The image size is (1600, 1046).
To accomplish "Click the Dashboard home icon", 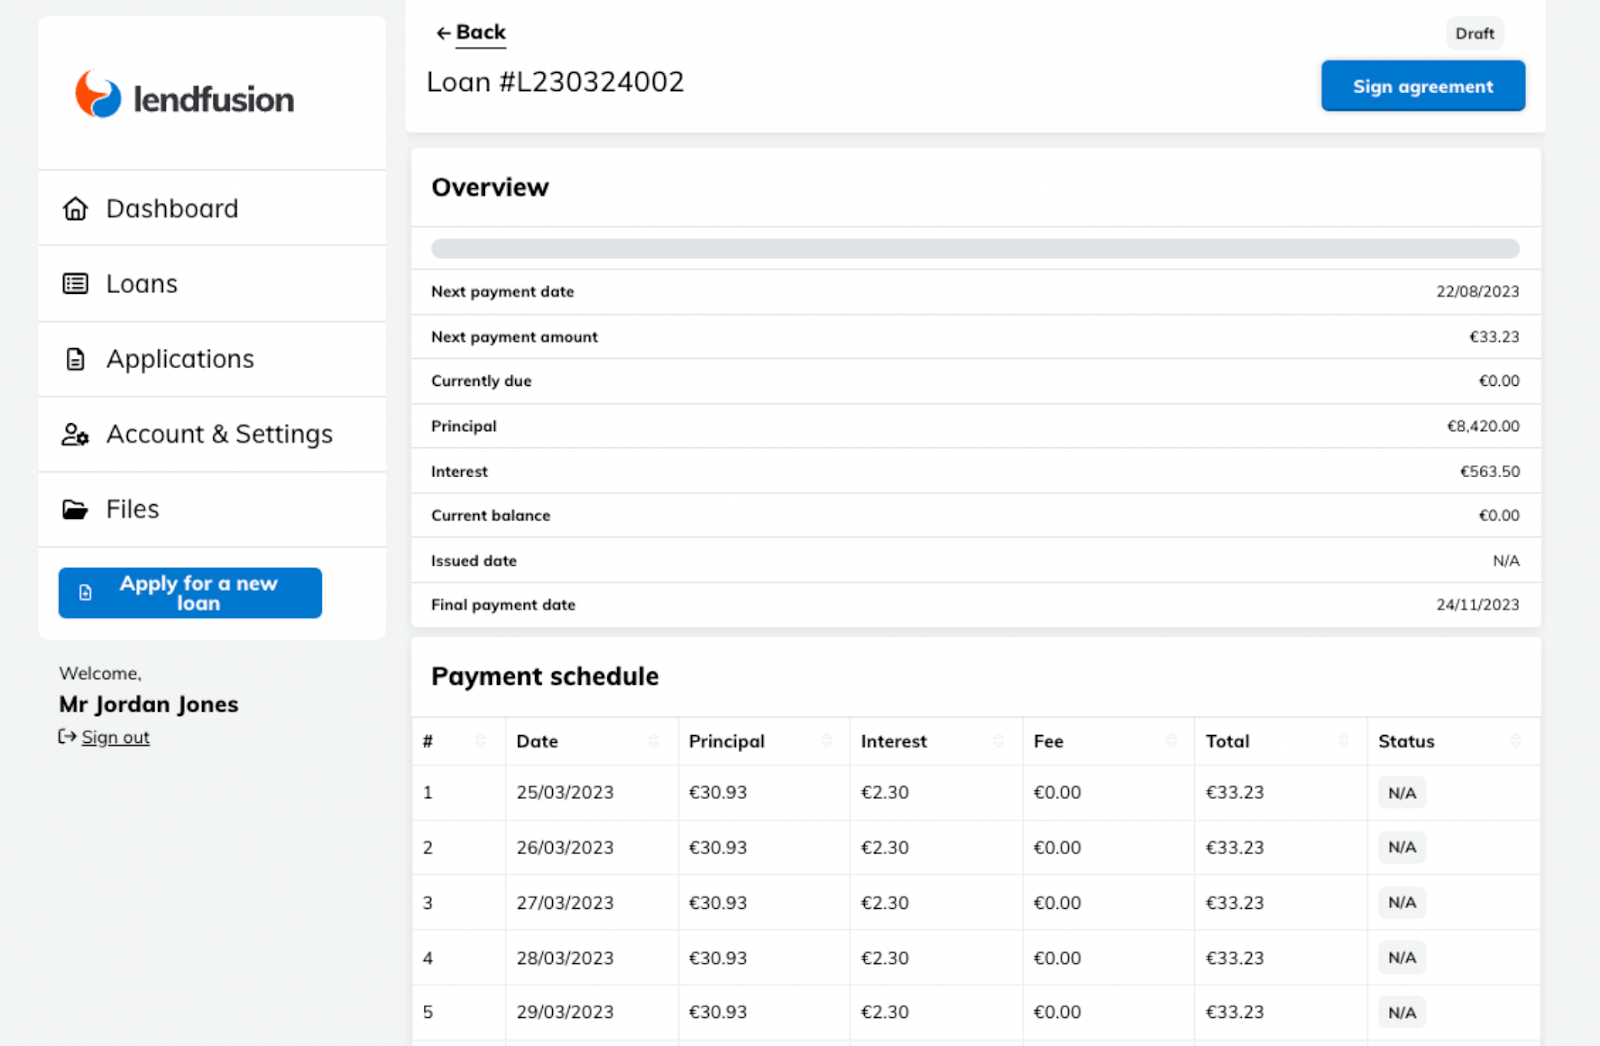I will click(x=75, y=209).
